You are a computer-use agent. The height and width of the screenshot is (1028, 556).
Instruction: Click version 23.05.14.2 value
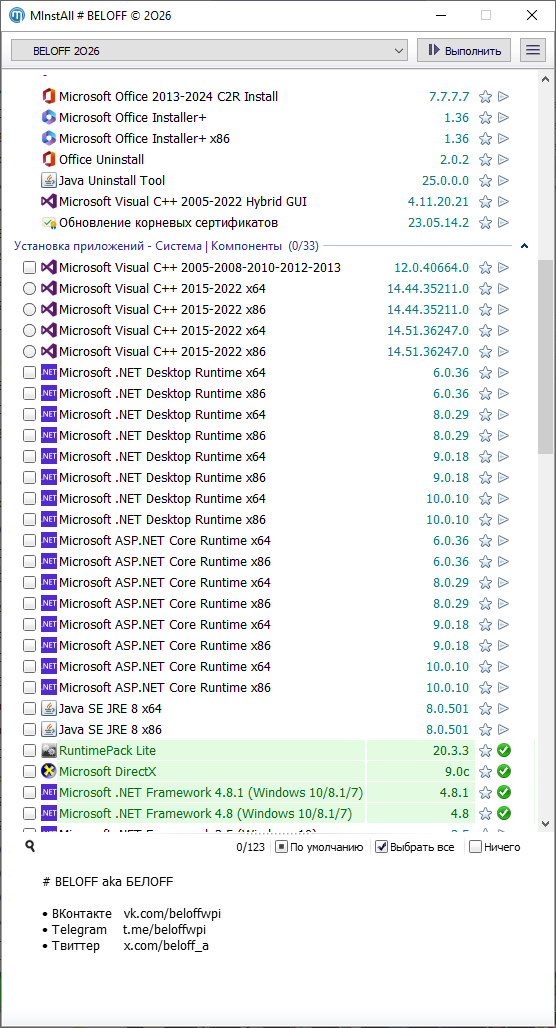[439, 223]
